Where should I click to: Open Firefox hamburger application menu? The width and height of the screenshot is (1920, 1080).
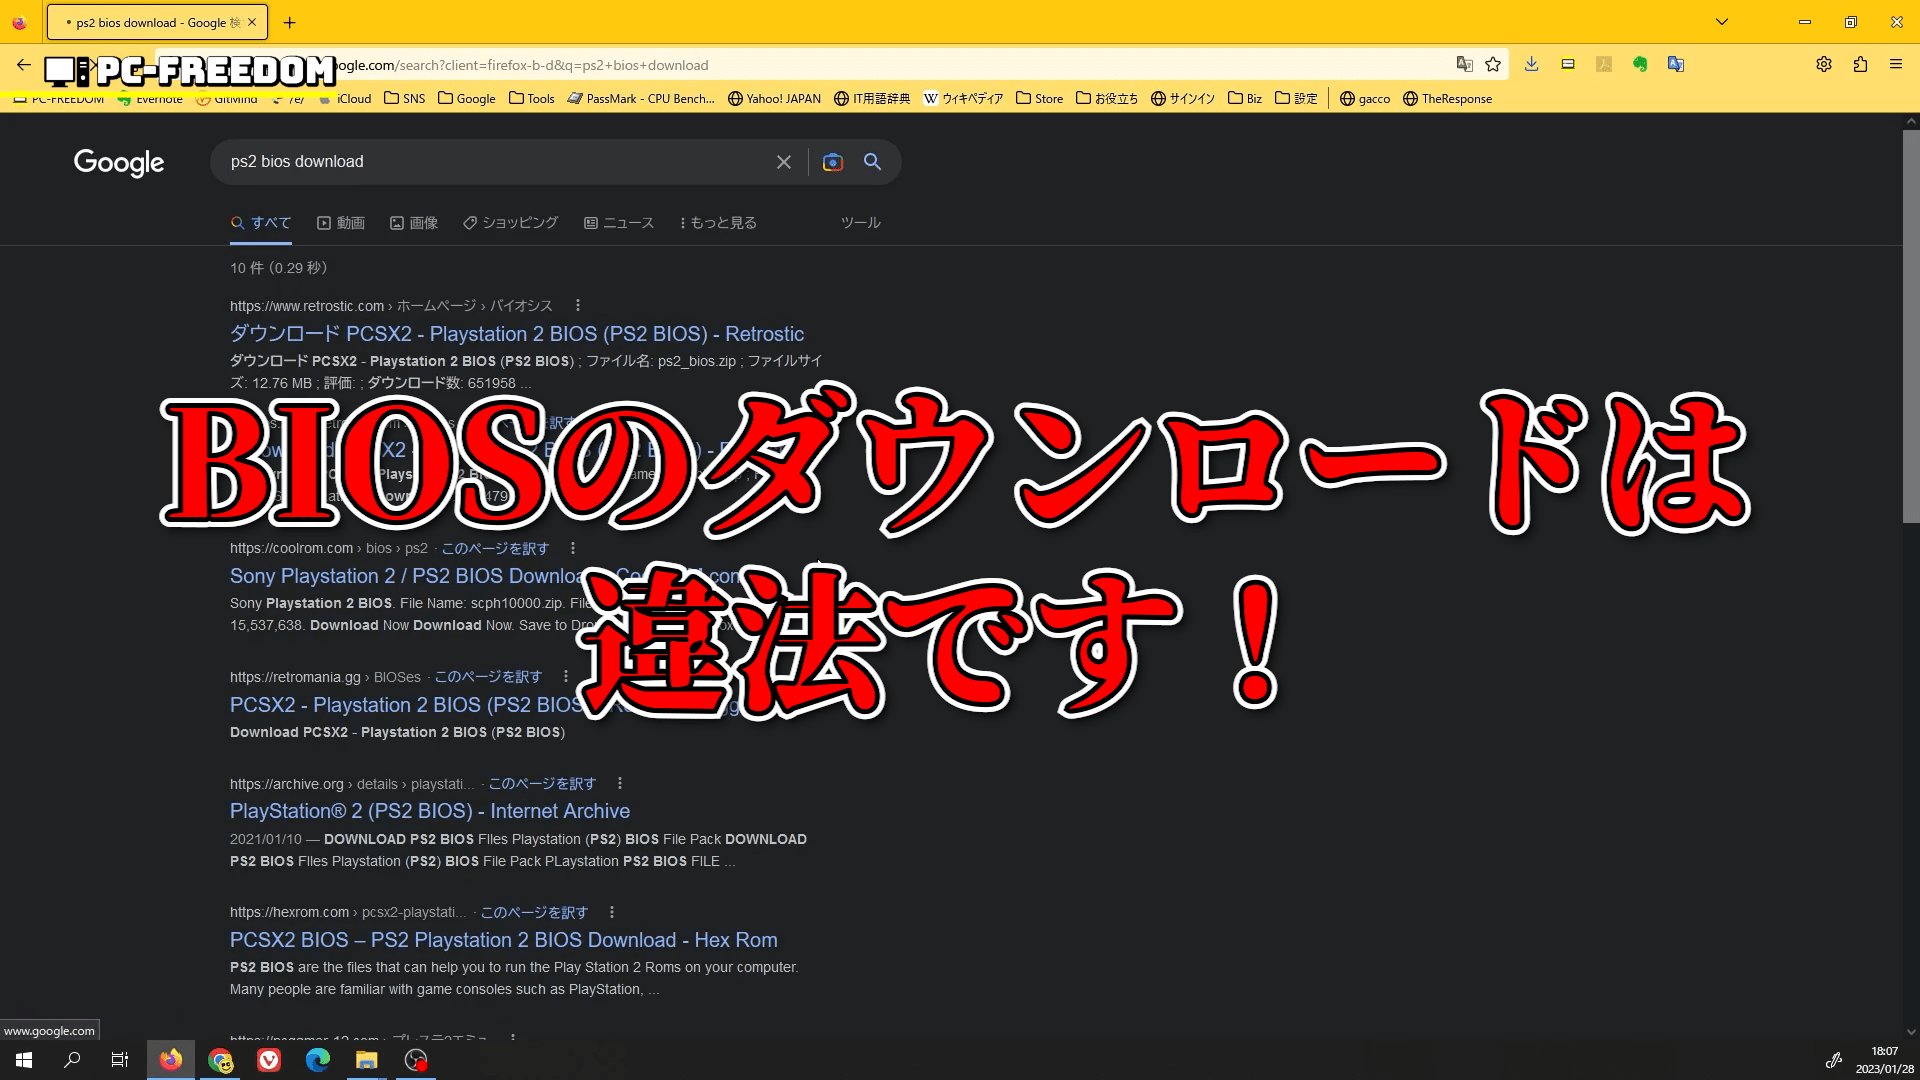coord(1896,65)
